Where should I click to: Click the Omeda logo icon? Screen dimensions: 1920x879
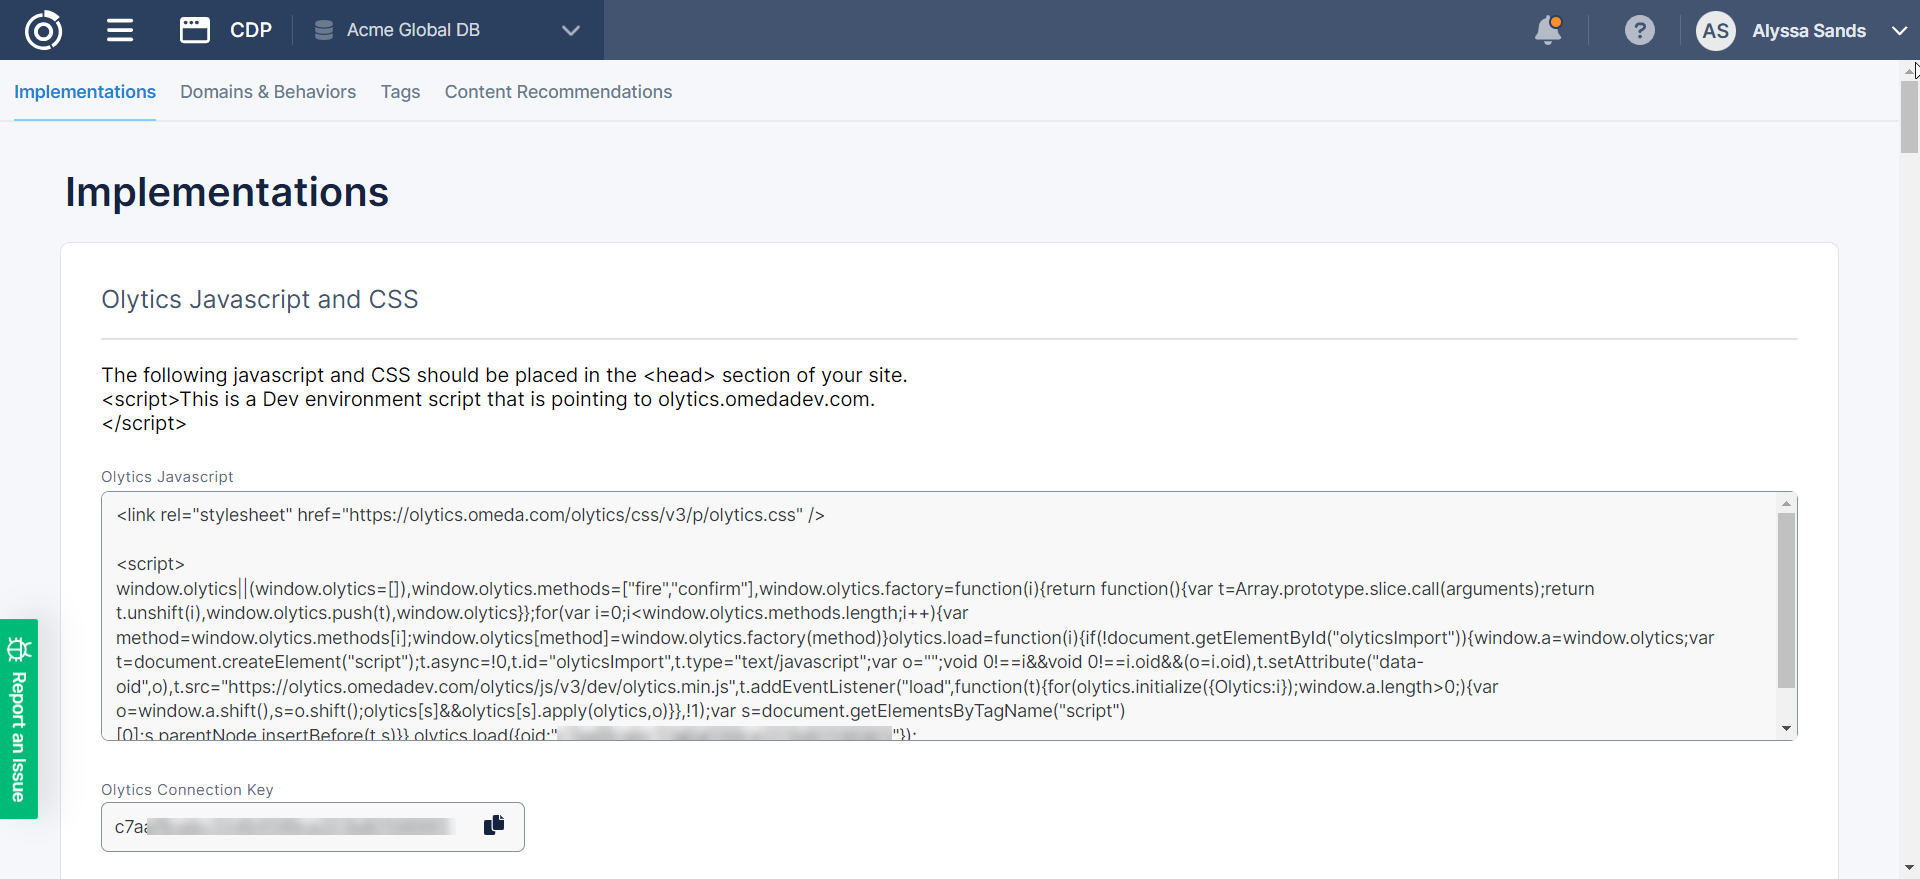(43, 30)
